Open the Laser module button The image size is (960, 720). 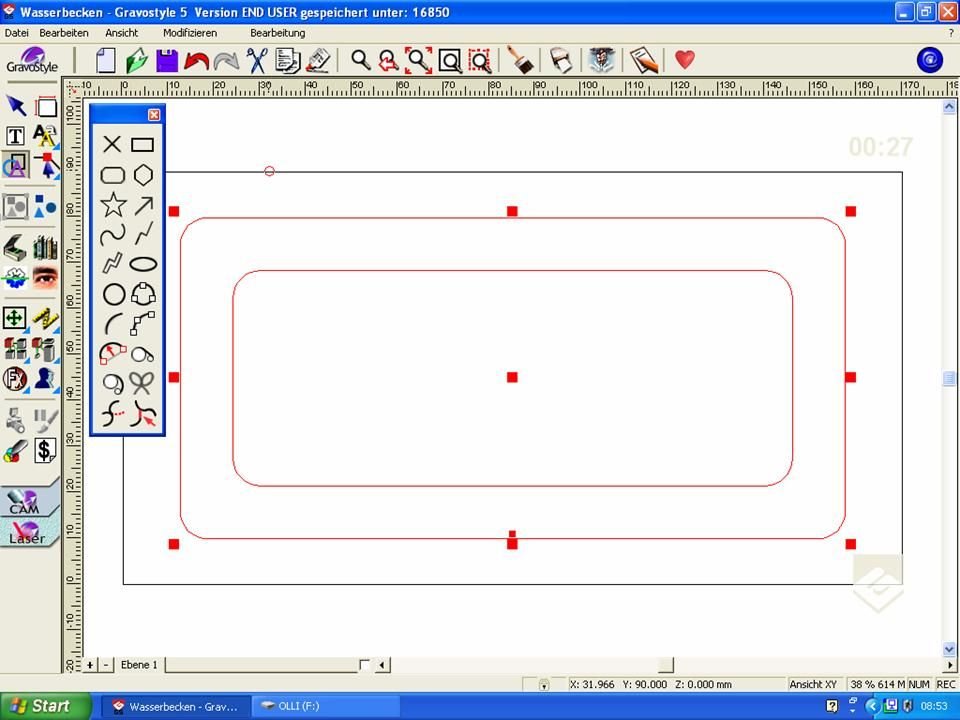(x=27, y=533)
